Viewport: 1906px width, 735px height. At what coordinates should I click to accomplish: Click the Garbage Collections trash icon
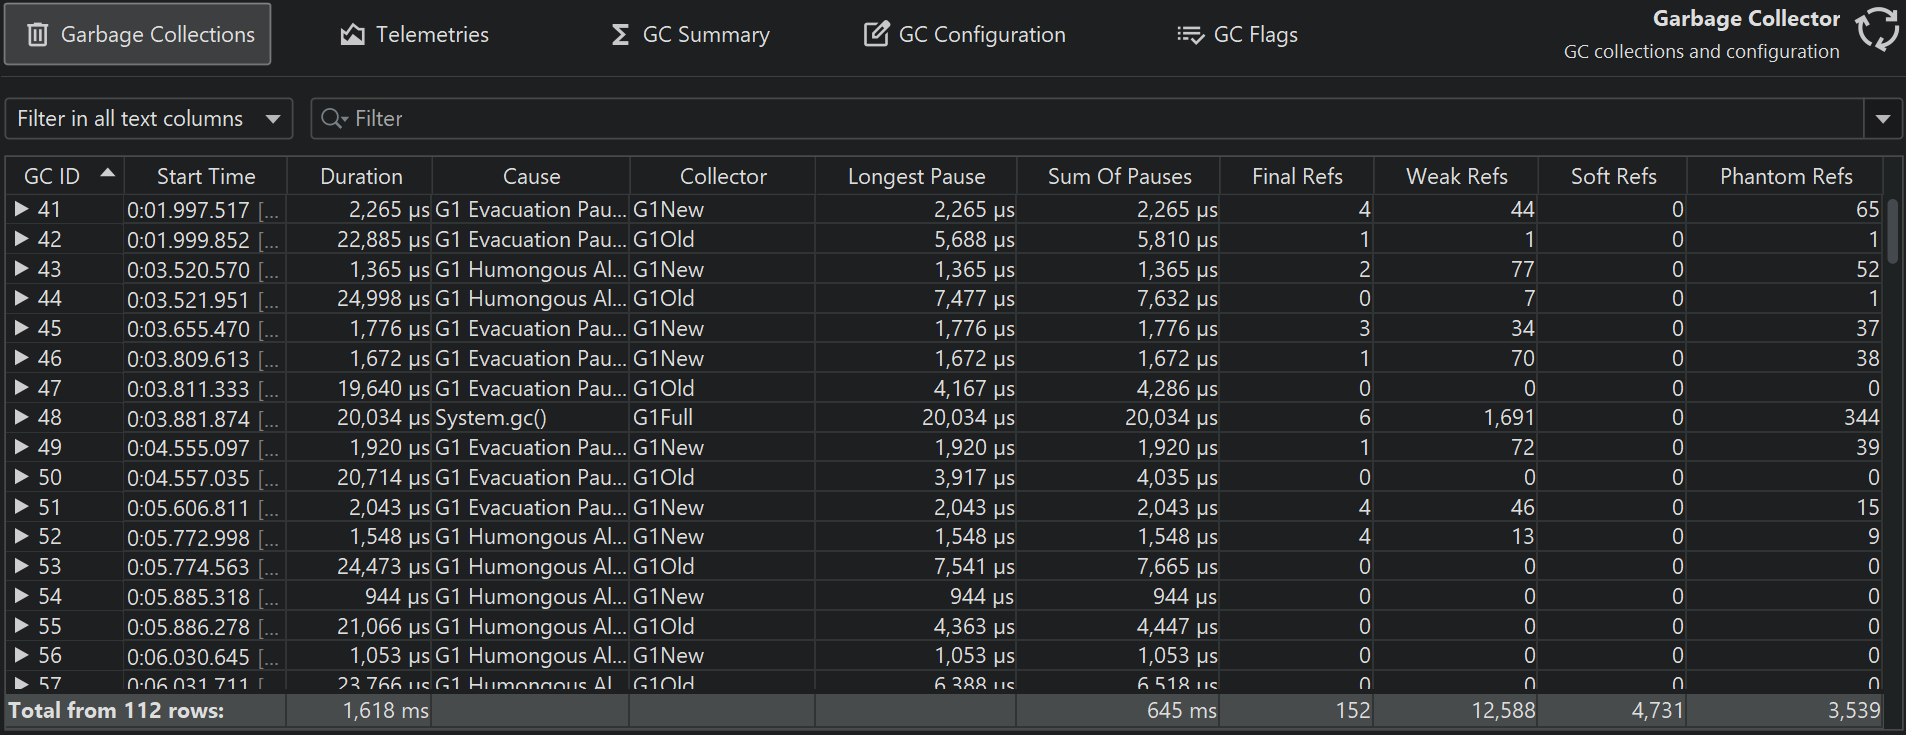coord(38,35)
